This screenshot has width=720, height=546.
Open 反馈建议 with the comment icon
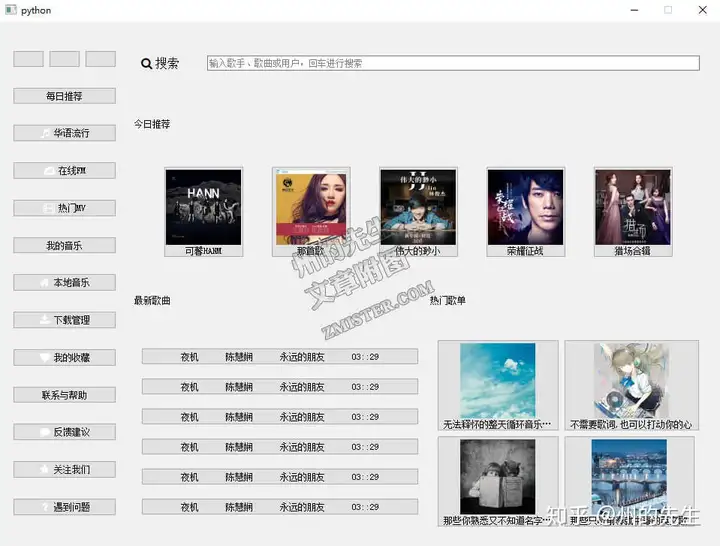point(64,432)
